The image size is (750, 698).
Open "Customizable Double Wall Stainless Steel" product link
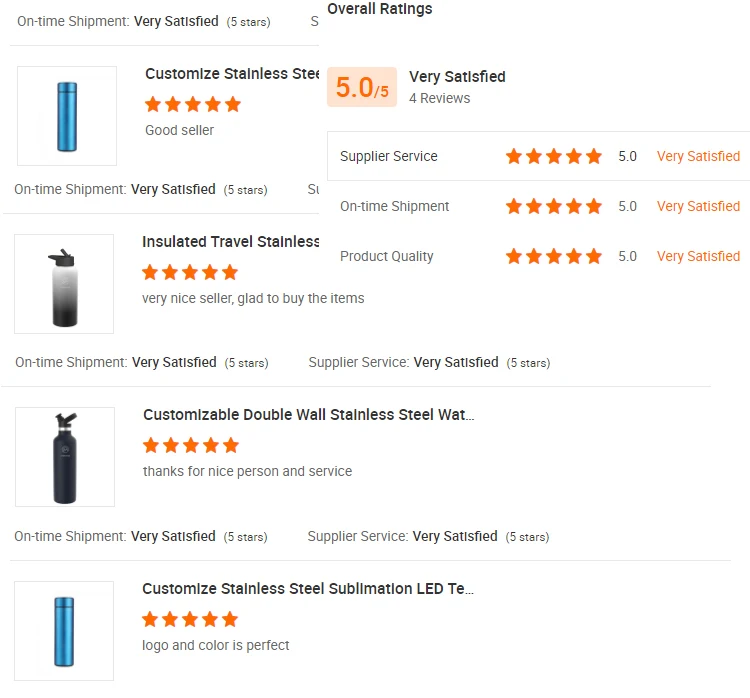coord(308,415)
